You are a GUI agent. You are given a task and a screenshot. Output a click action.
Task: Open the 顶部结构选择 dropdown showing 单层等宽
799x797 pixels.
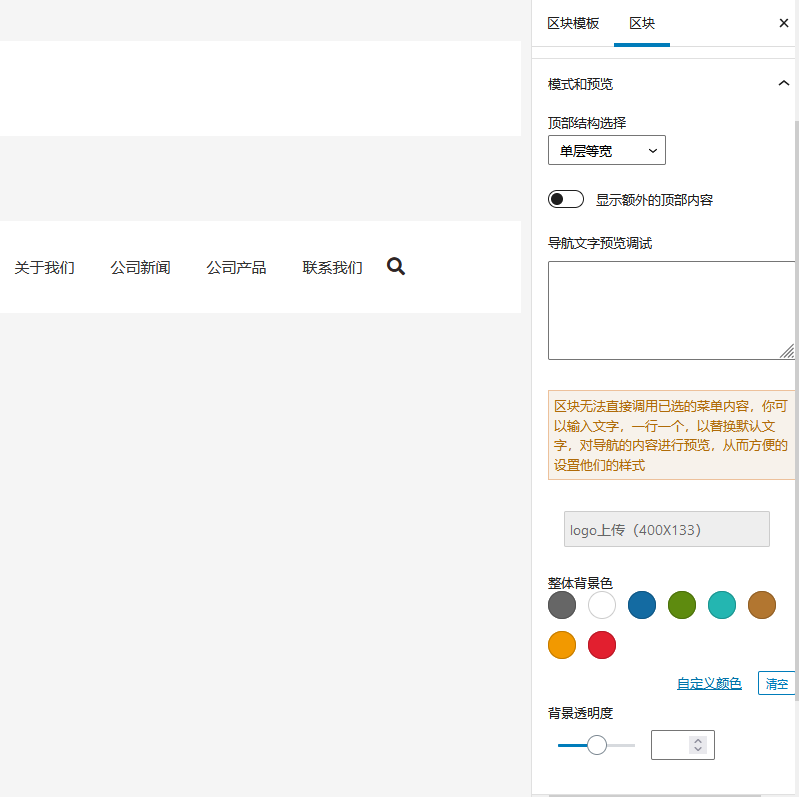tap(606, 150)
